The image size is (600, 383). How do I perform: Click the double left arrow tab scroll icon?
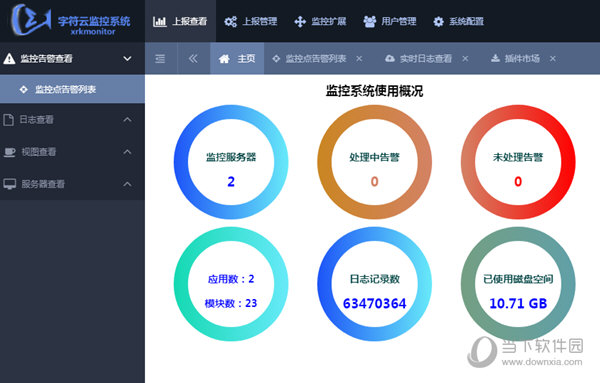(x=193, y=59)
